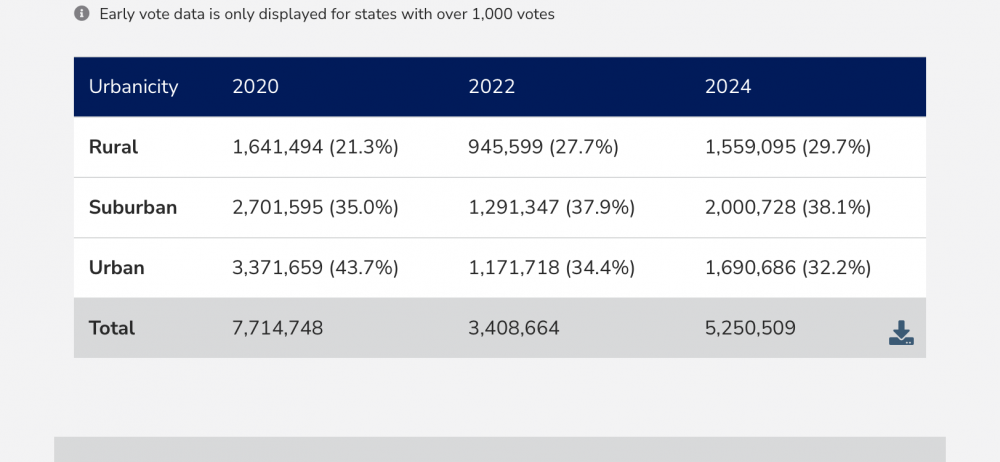Select the 2020 column header
The width and height of the screenshot is (1000, 462).
pos(255,87)
